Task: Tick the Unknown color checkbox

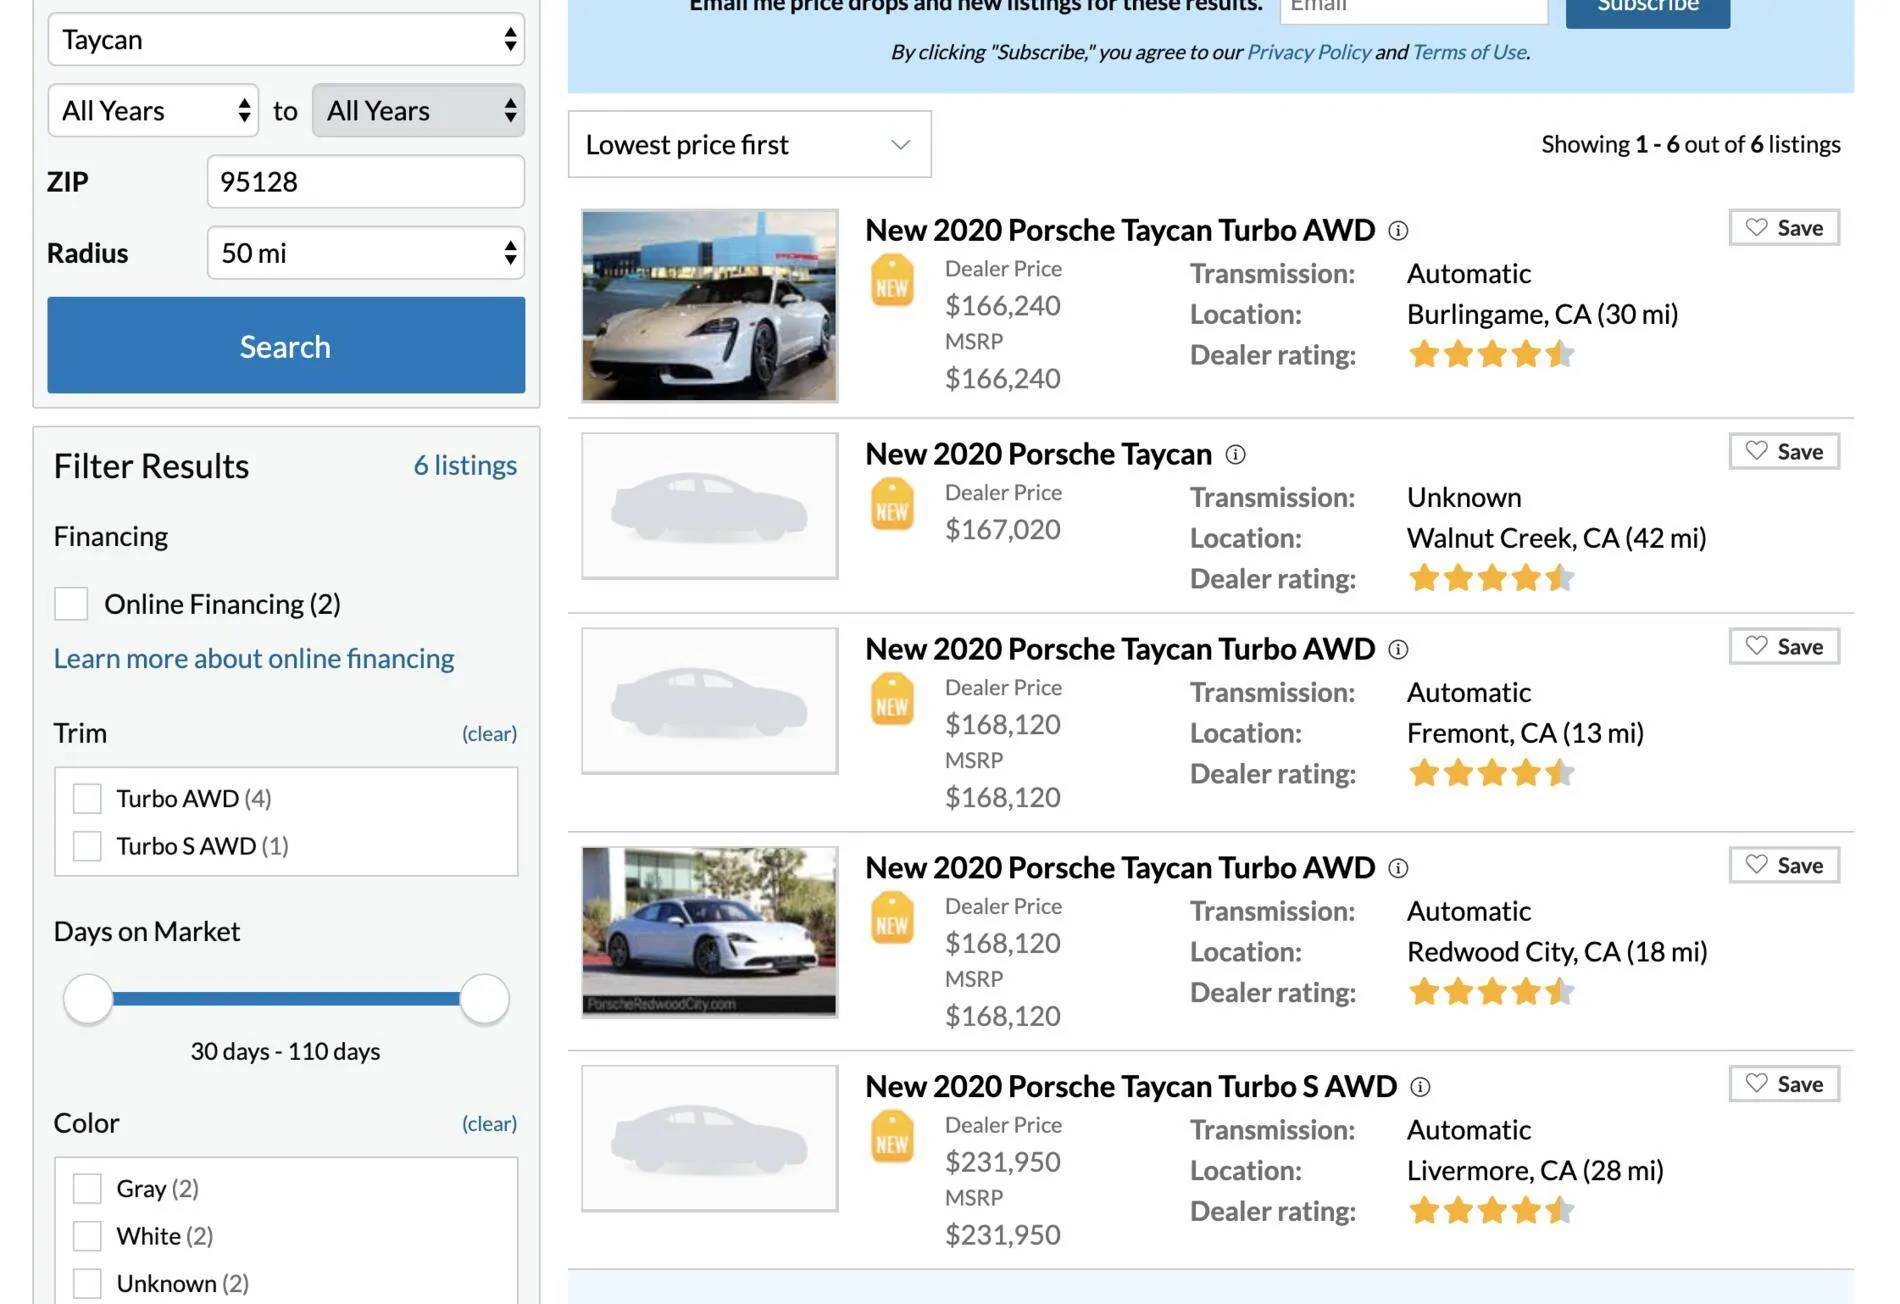Action: pyautogui.click(x=87, y=1284)
